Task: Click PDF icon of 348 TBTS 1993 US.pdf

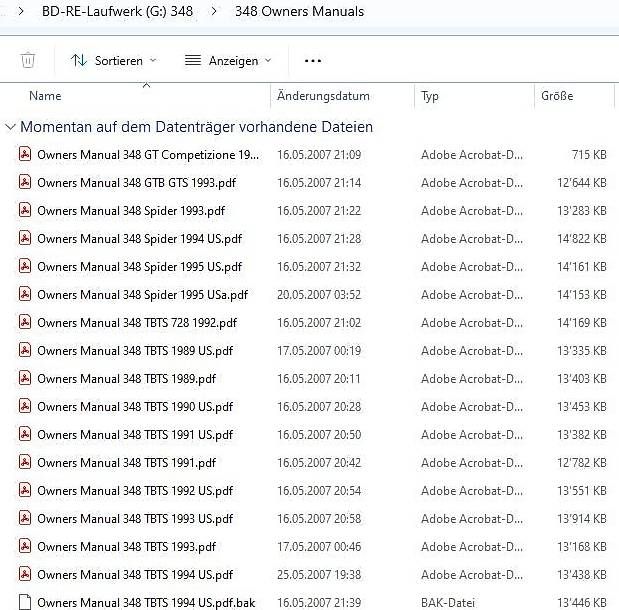Action: point(25,518)
